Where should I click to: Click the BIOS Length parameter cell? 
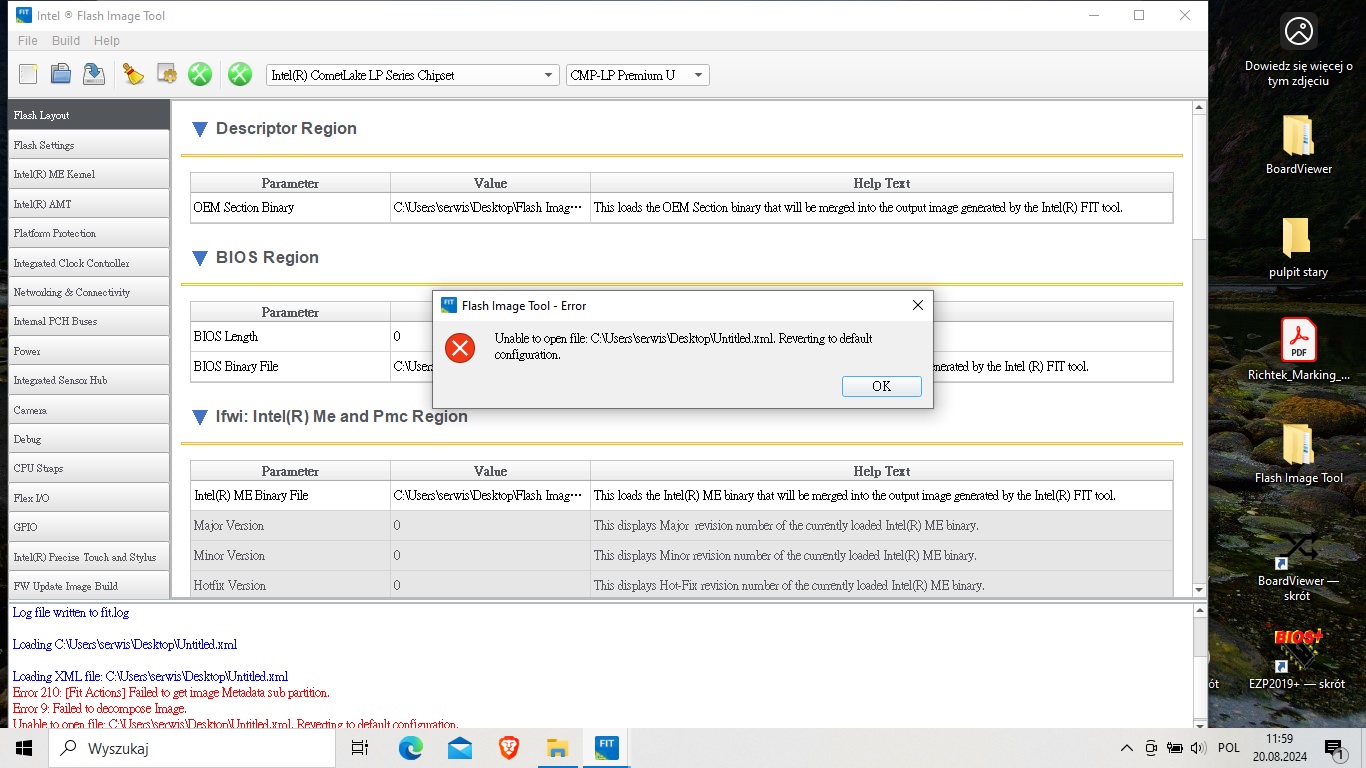pyautogui.click(x=290, y=337)
